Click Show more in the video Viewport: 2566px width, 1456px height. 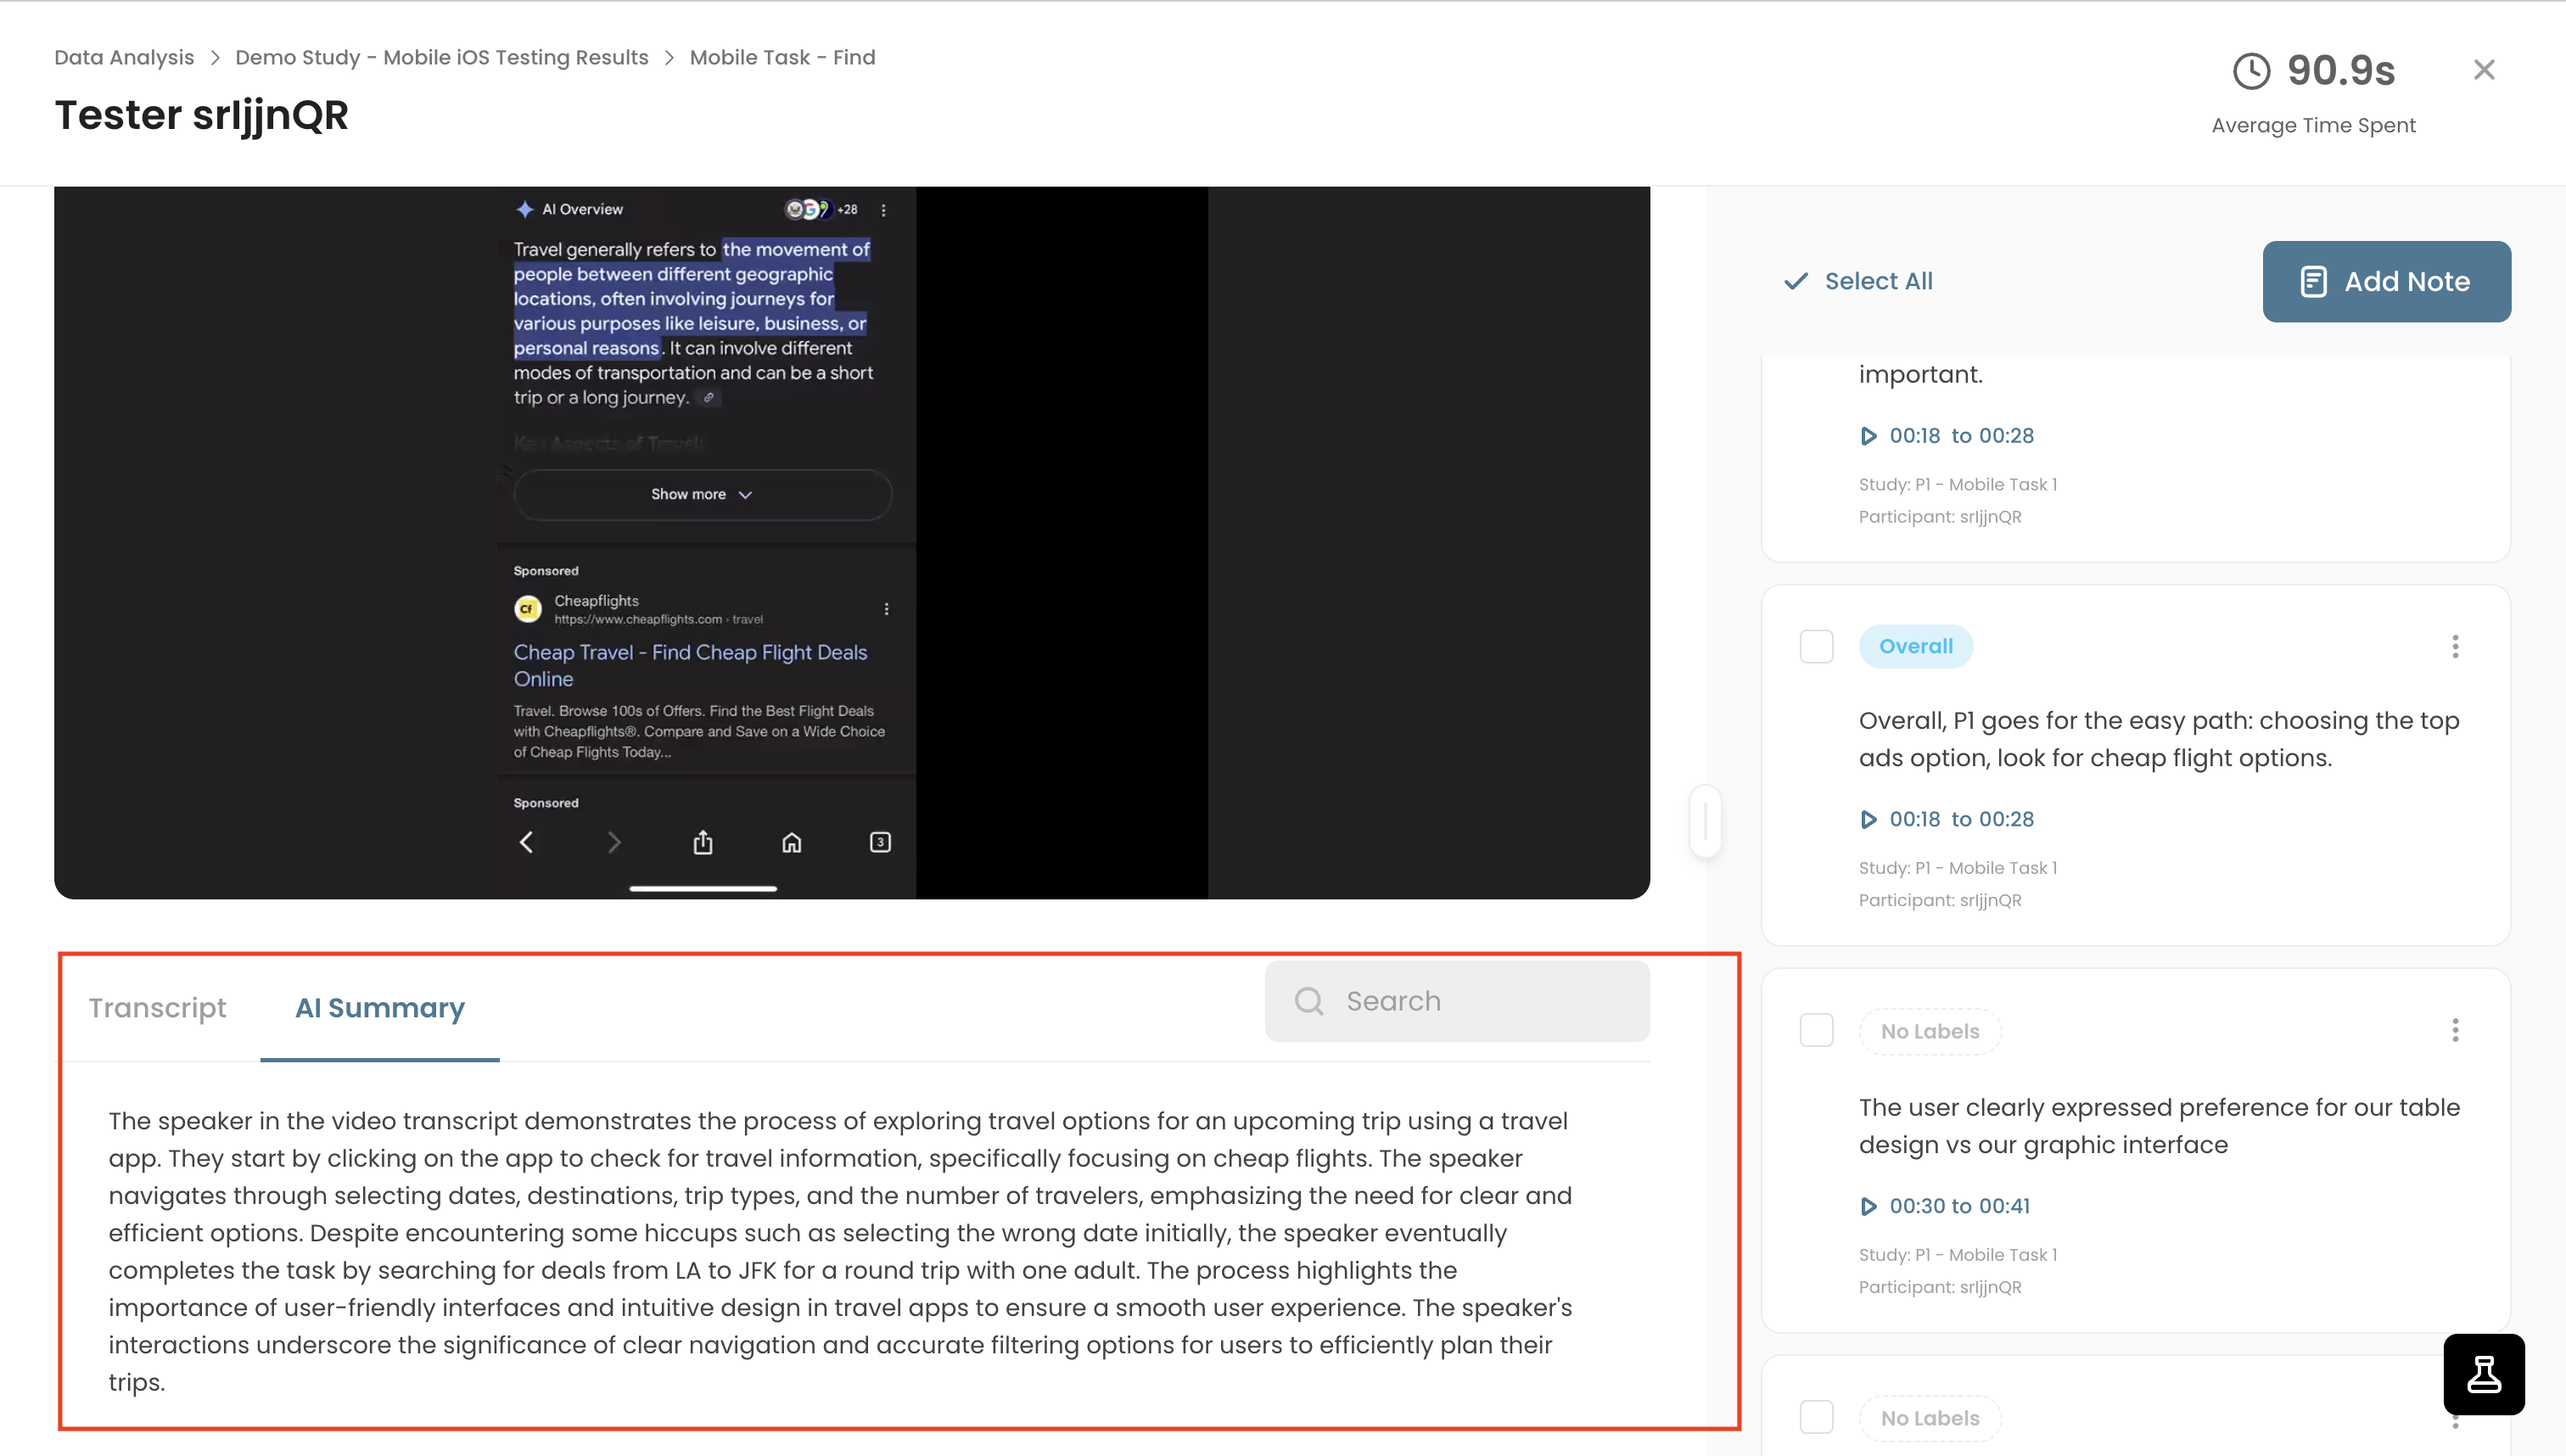click(702, 494)
